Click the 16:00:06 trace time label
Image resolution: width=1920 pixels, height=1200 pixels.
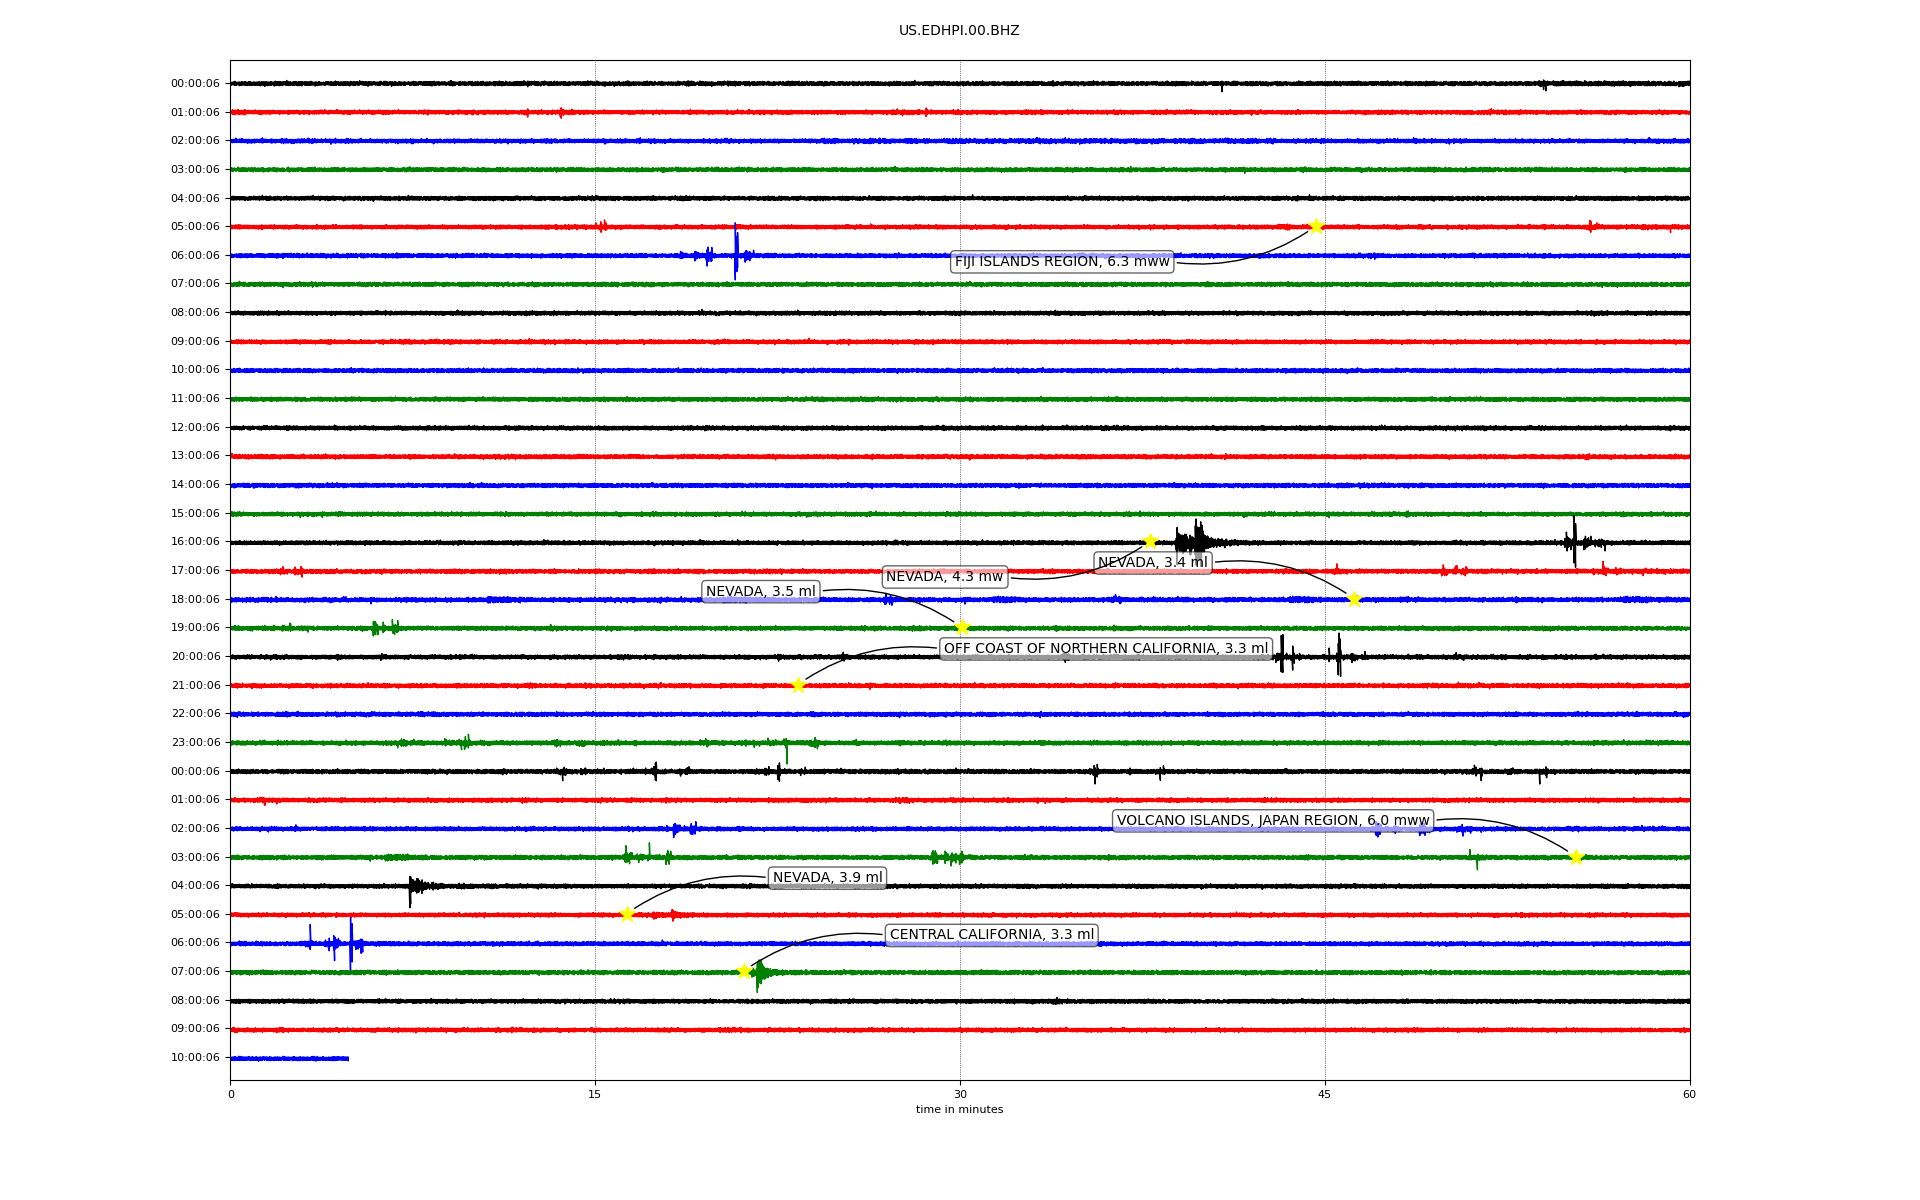click(x=195, y=542)
